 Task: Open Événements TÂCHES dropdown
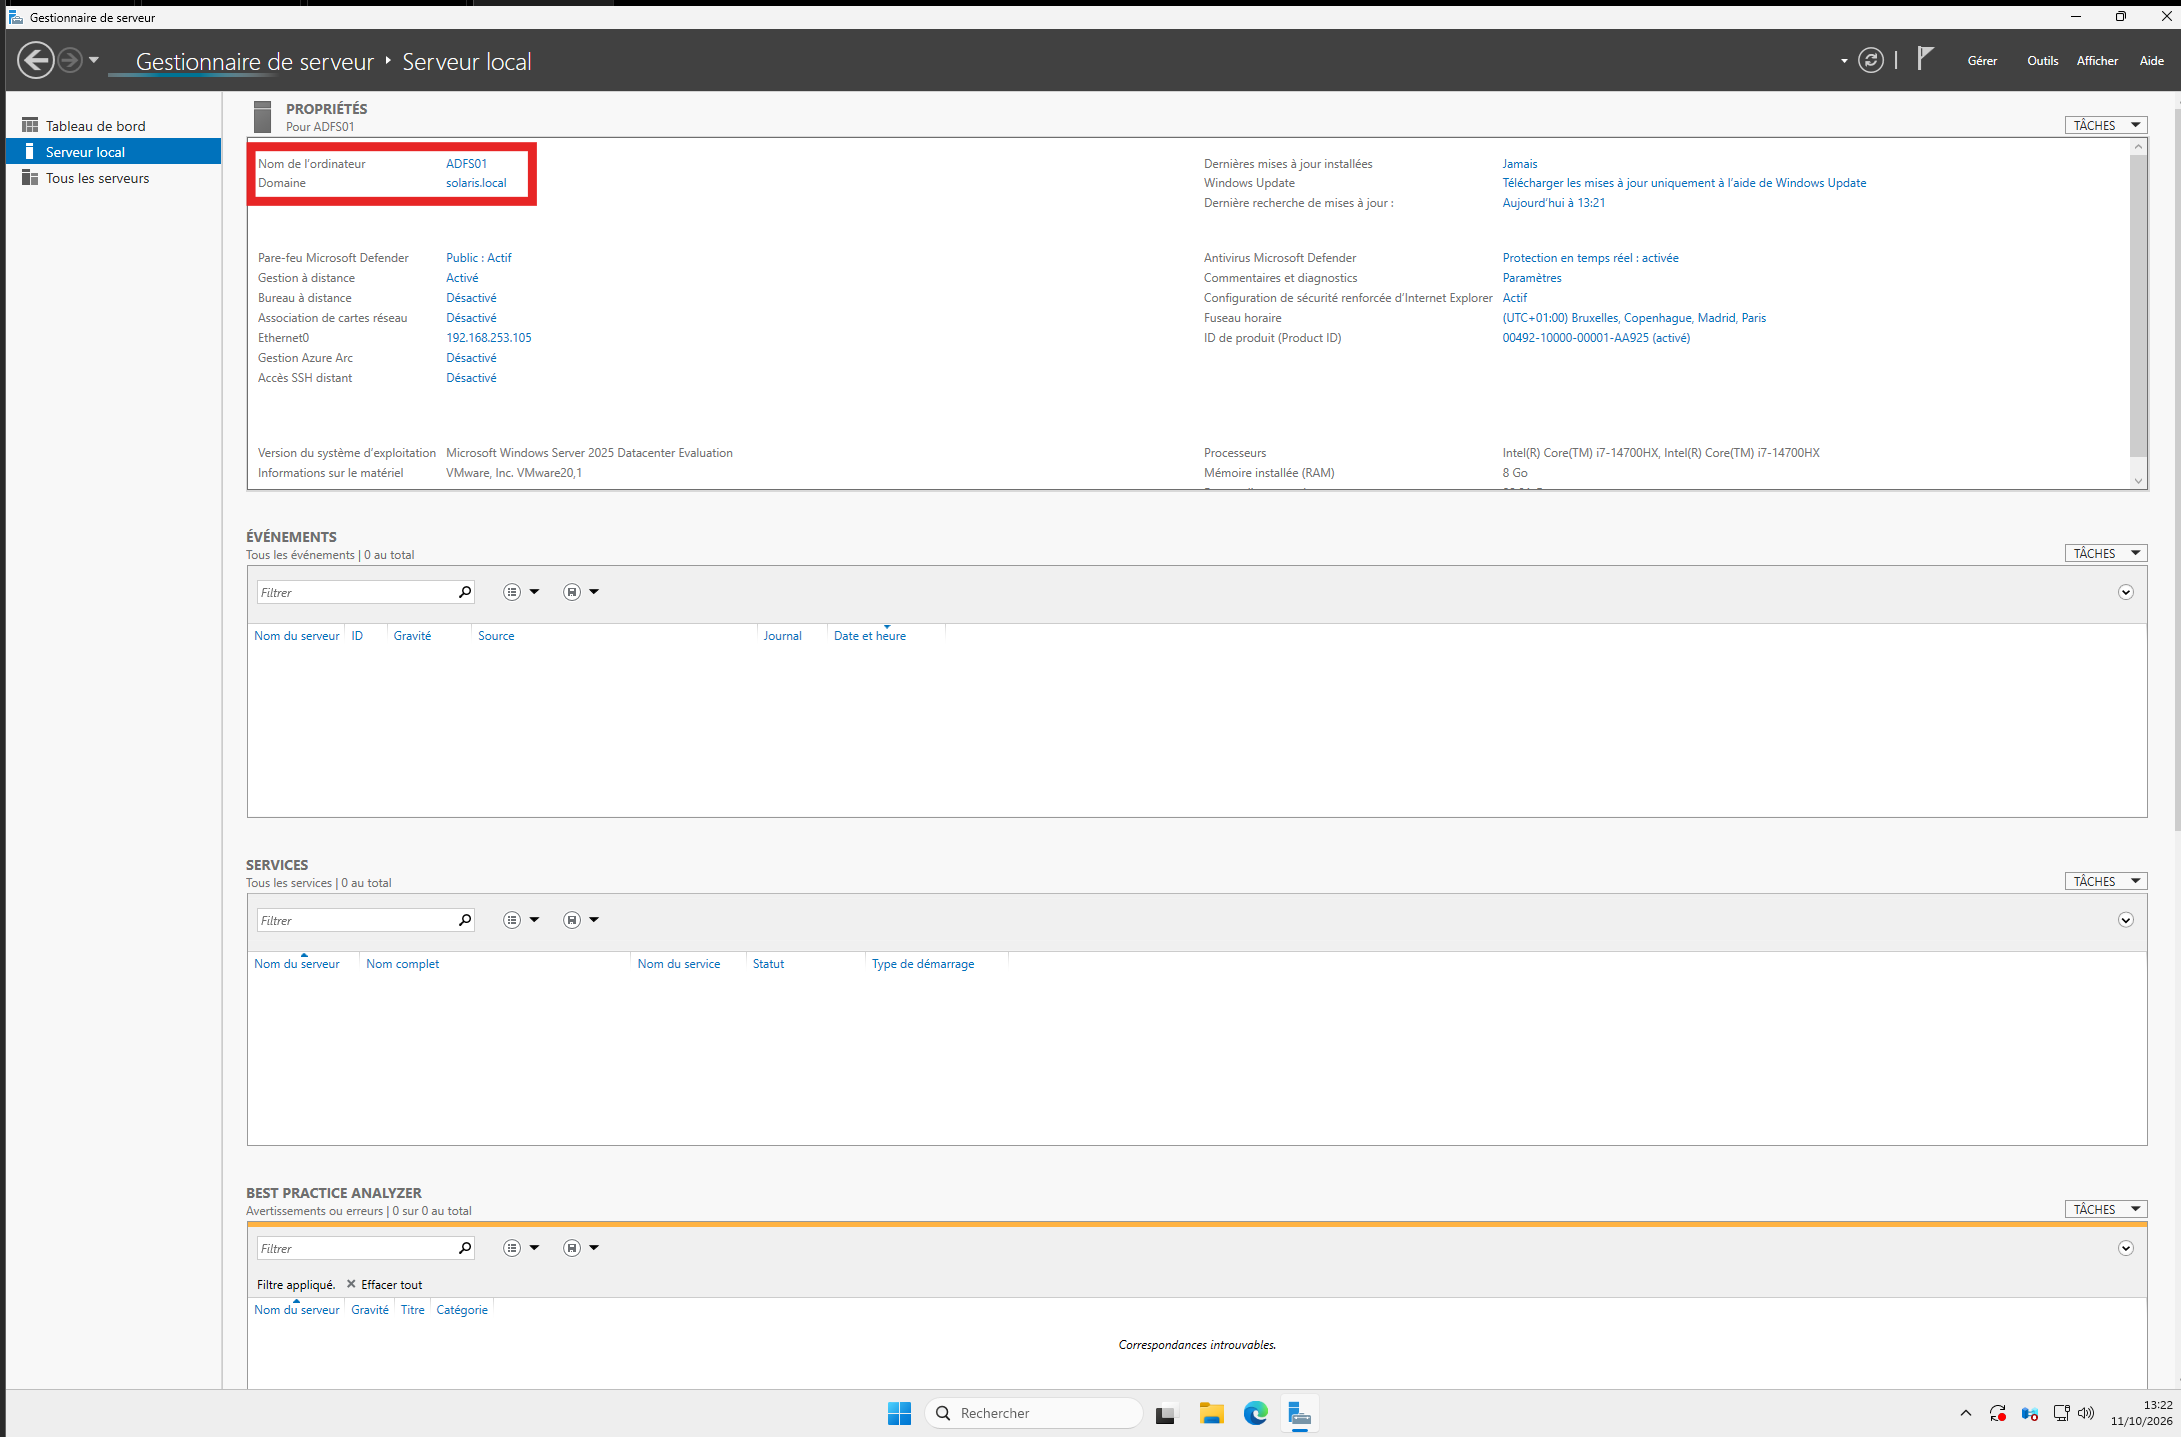[x=2106, y=553]
